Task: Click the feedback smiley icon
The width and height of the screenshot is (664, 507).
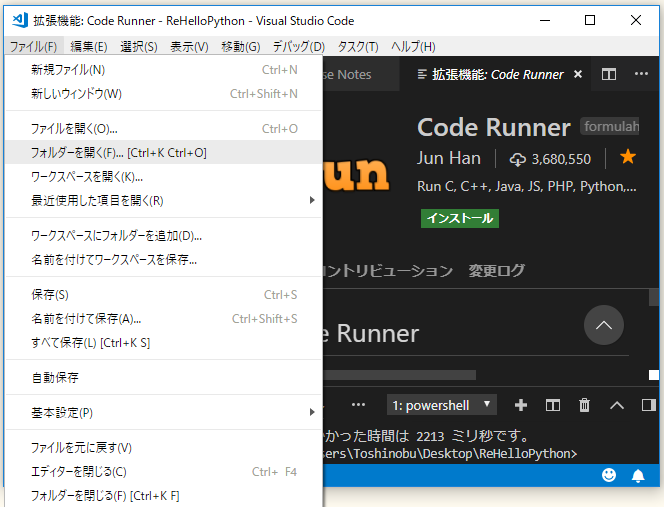Action: pos(609,475)
